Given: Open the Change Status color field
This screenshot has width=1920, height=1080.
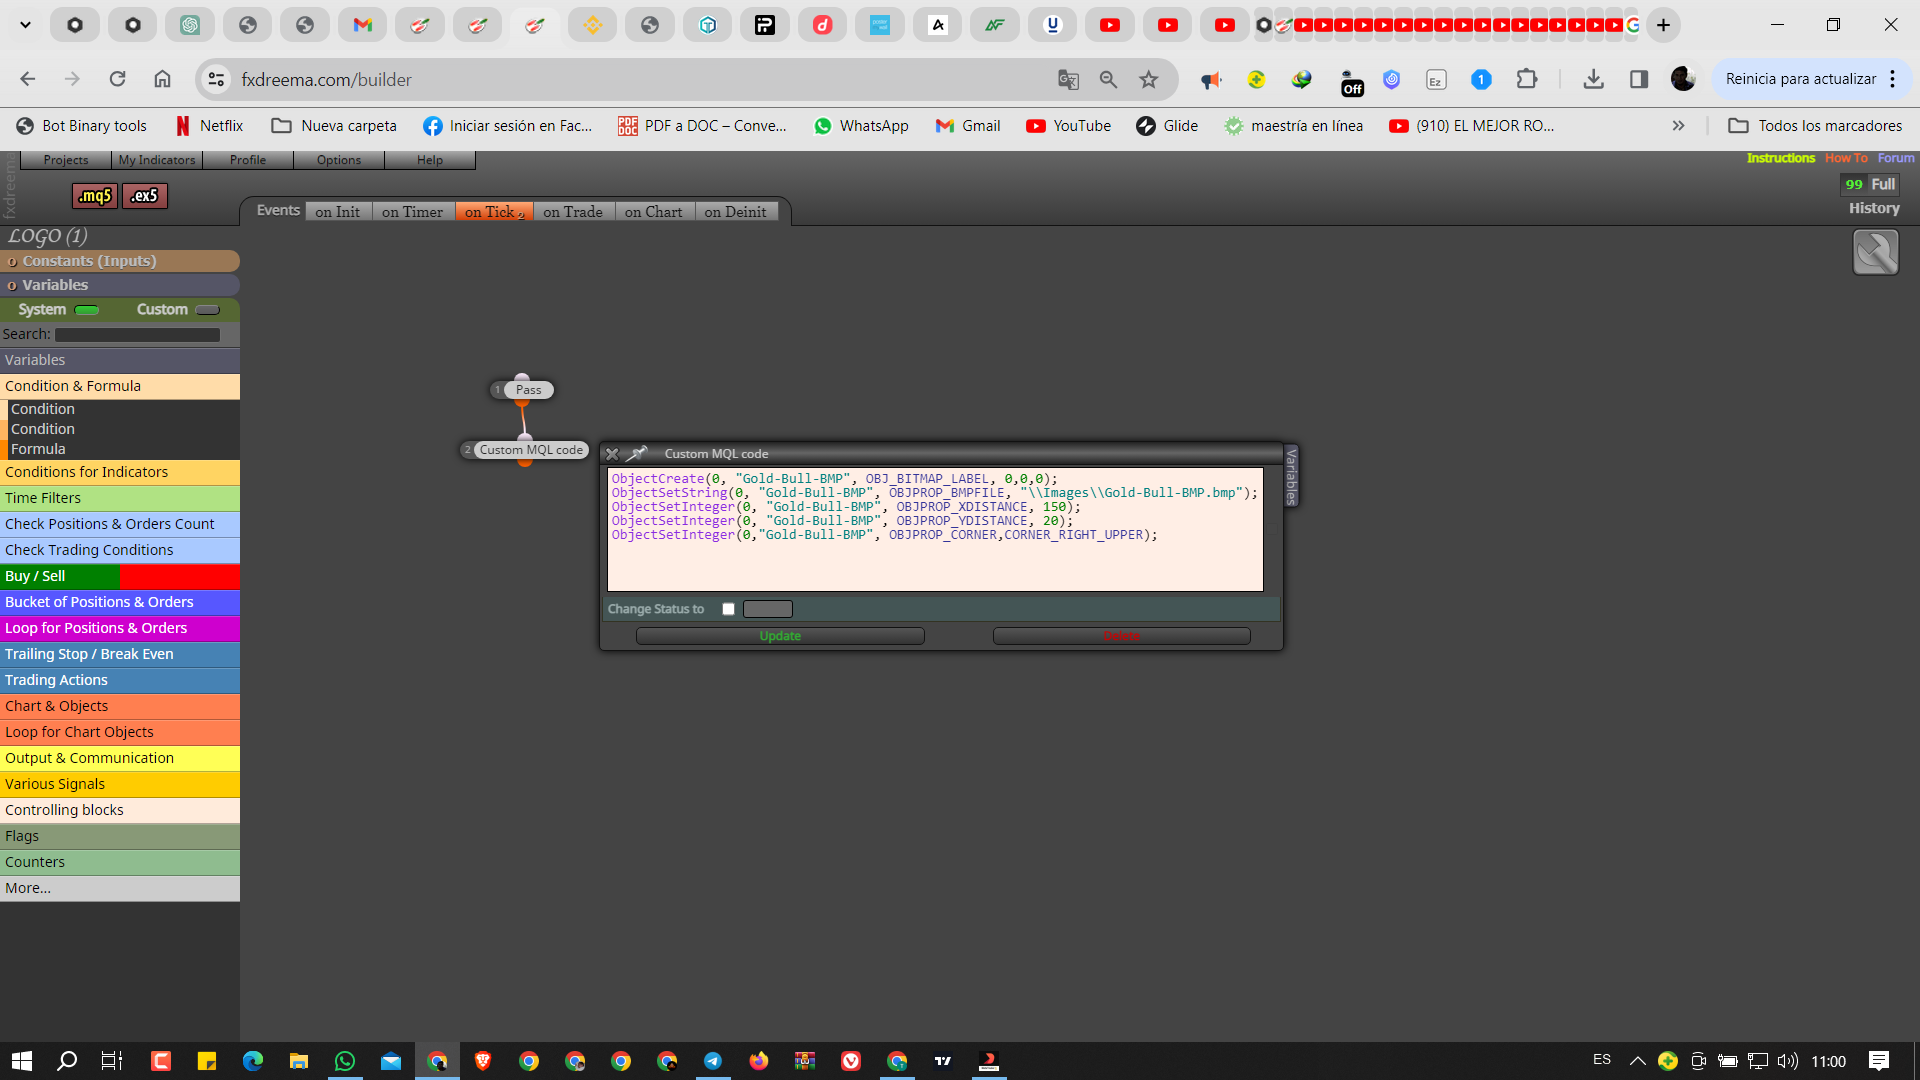Looking at the screenshot, I should point(768,609).
